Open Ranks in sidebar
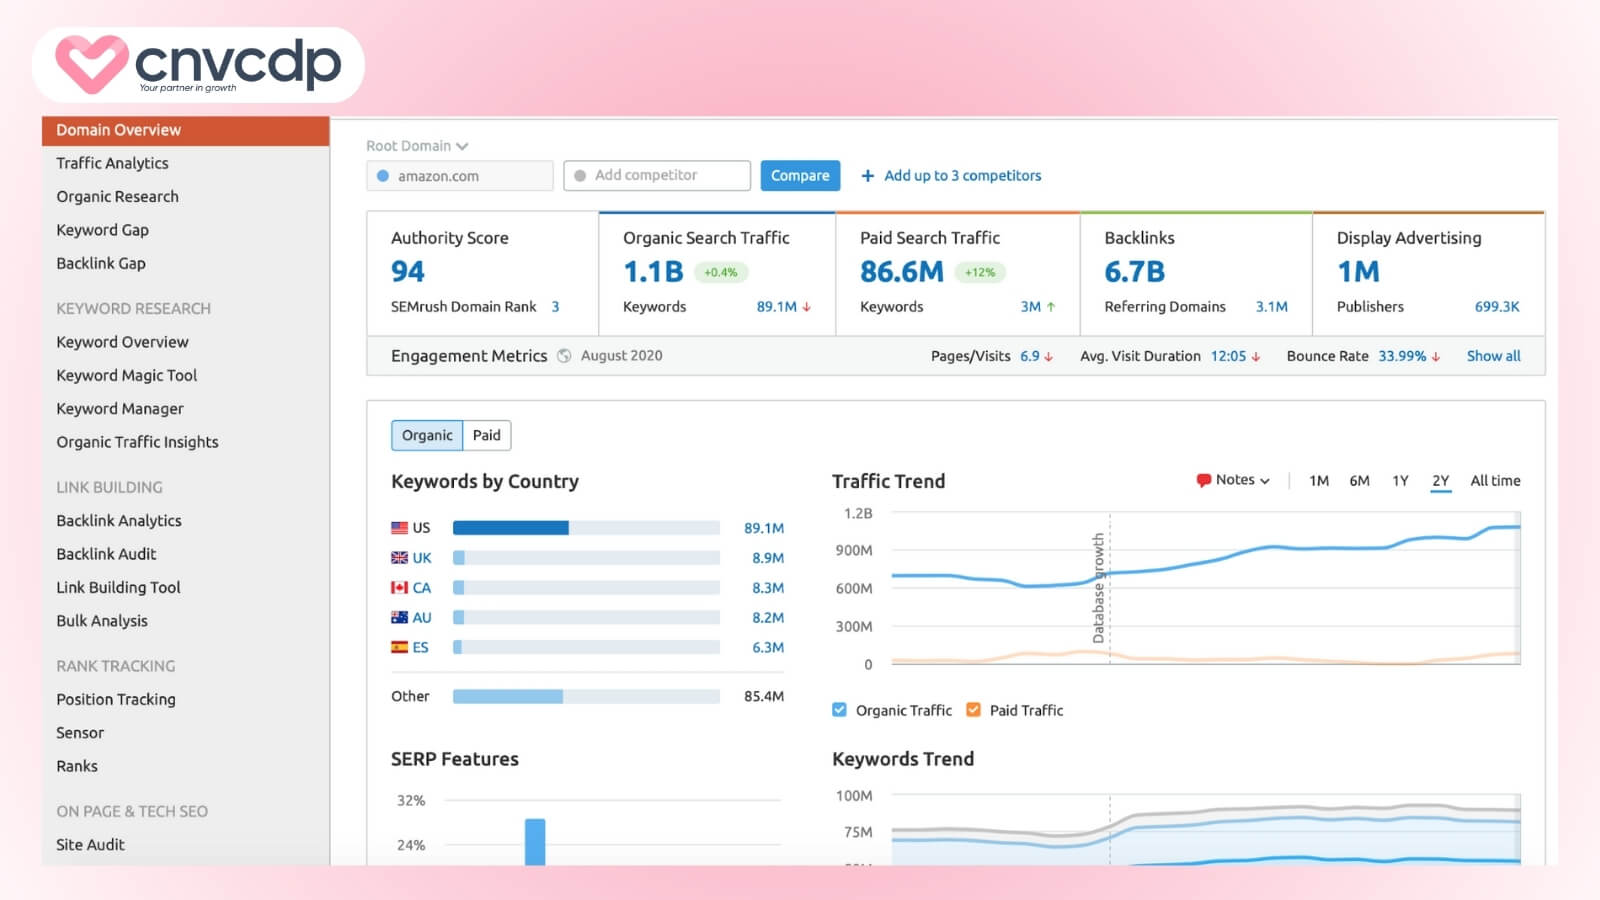 coord(77,766)
